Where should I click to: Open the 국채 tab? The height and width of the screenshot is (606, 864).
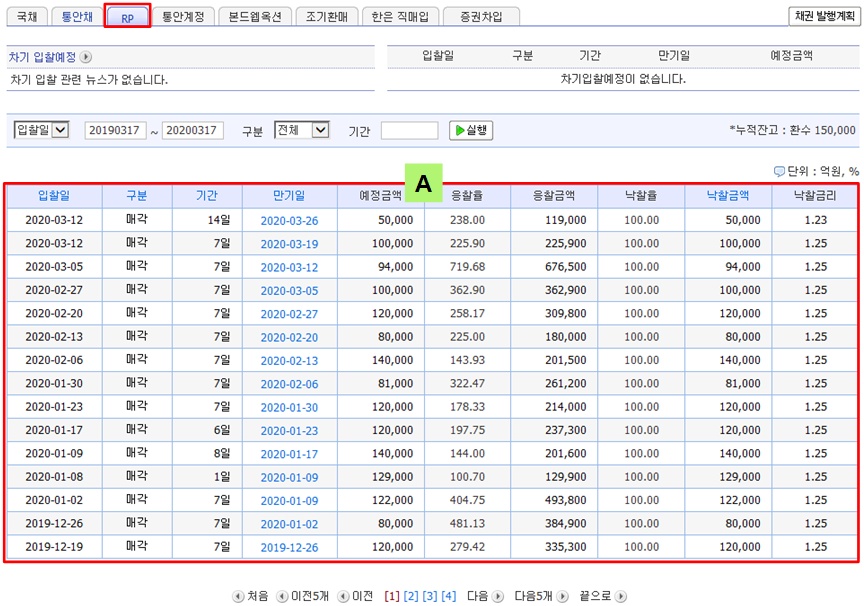(x=26, y=17)
